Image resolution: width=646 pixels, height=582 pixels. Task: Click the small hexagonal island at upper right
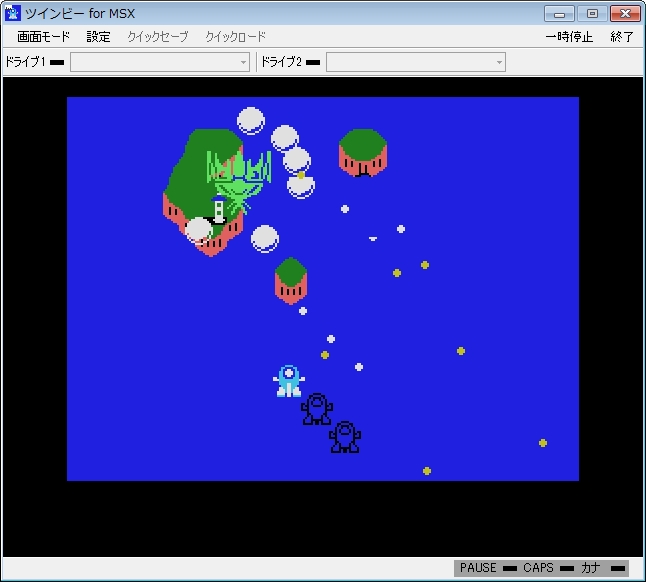(x=363, y=153)
